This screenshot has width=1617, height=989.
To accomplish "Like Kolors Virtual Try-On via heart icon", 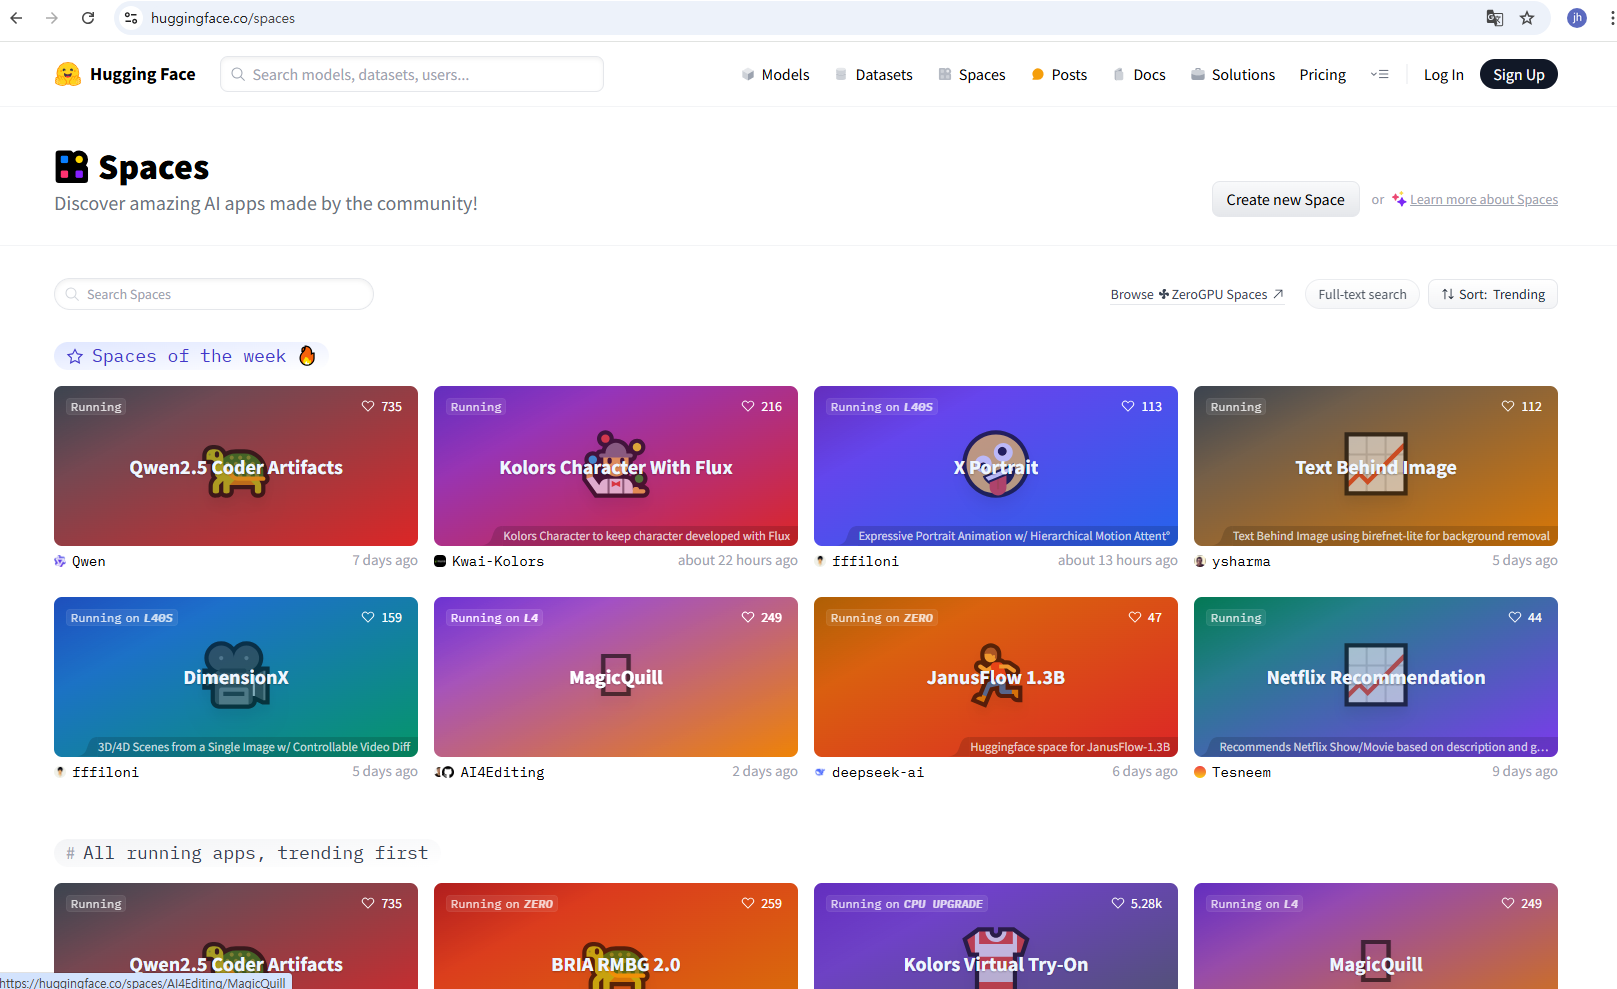I will pos(1118,903).
